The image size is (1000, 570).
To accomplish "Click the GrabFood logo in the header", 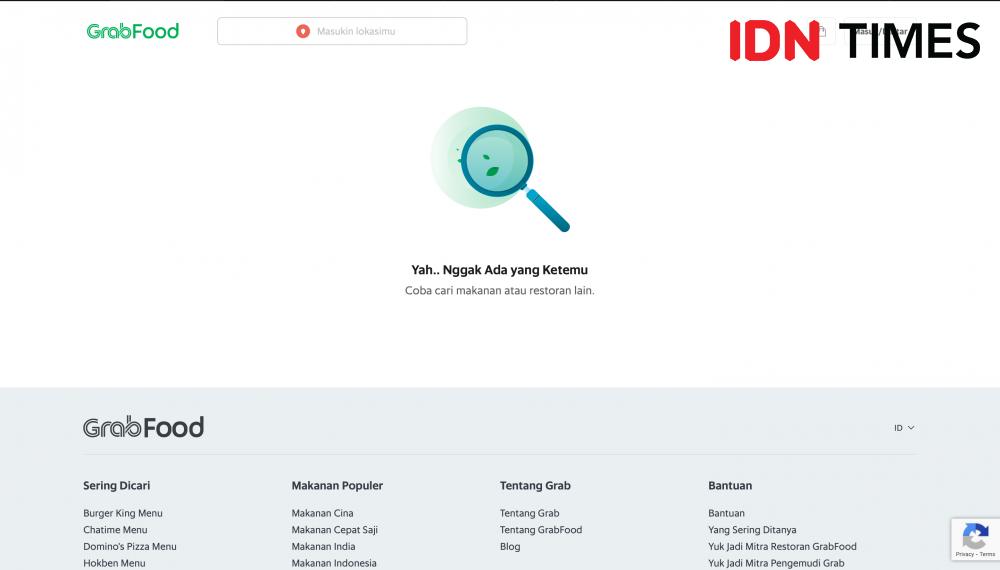I will tap(133, 31).
